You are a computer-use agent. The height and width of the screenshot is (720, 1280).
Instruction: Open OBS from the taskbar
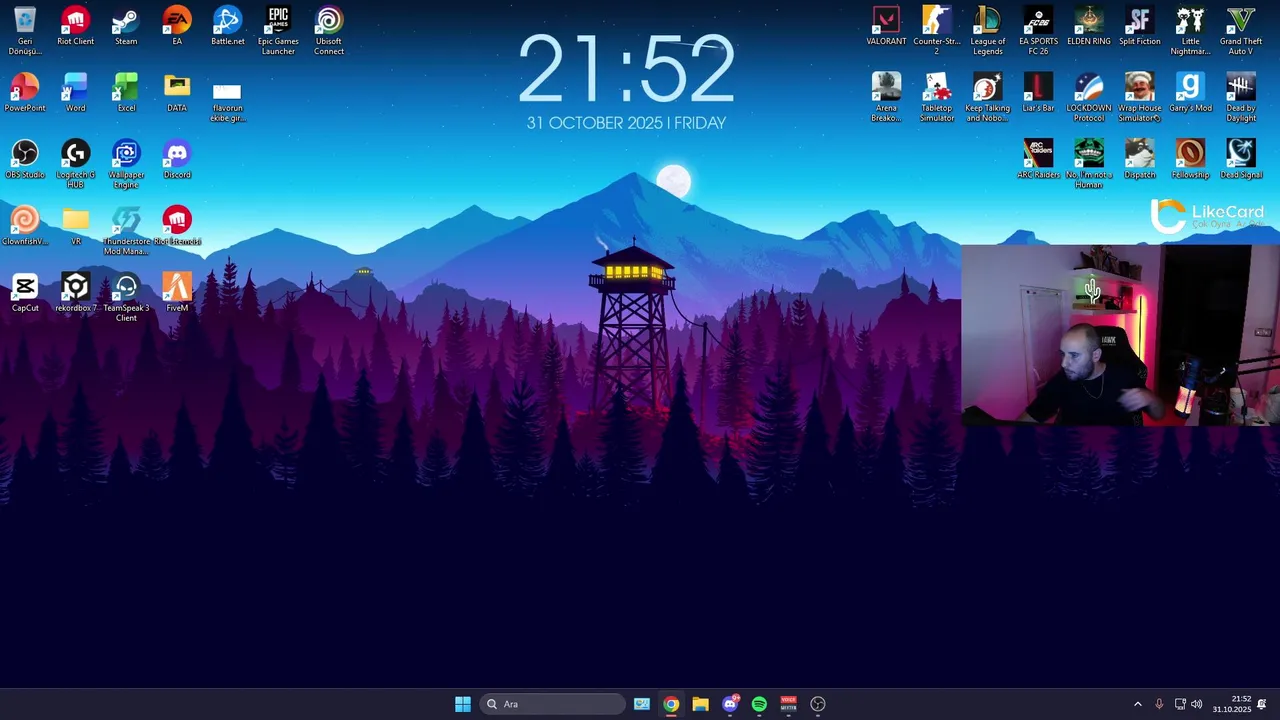tap(818, 704)
